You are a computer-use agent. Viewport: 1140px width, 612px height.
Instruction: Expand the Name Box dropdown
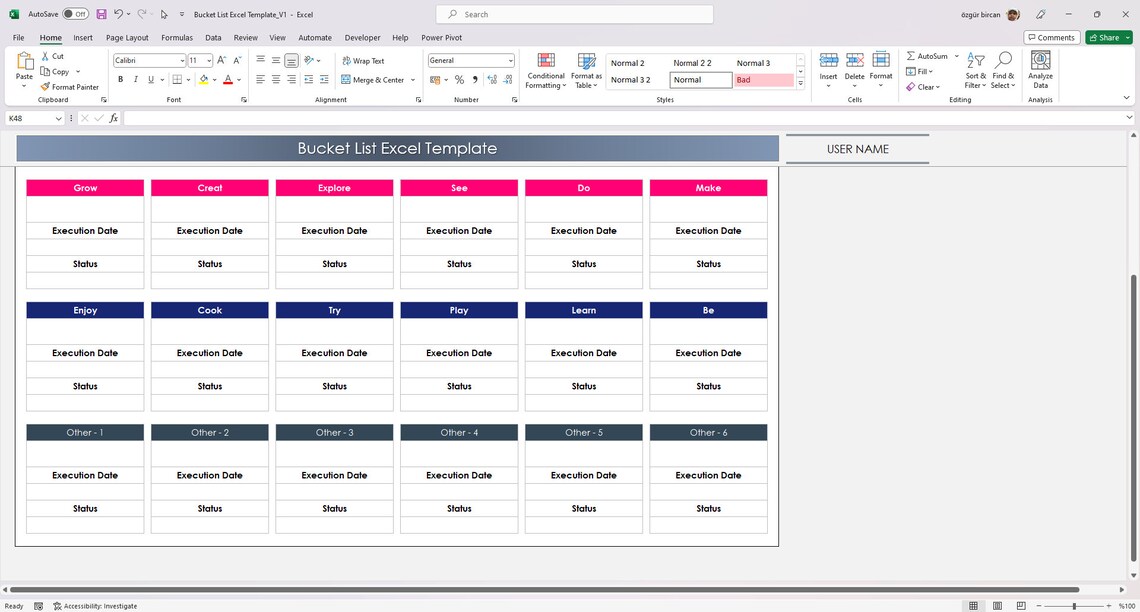point(56,118)
